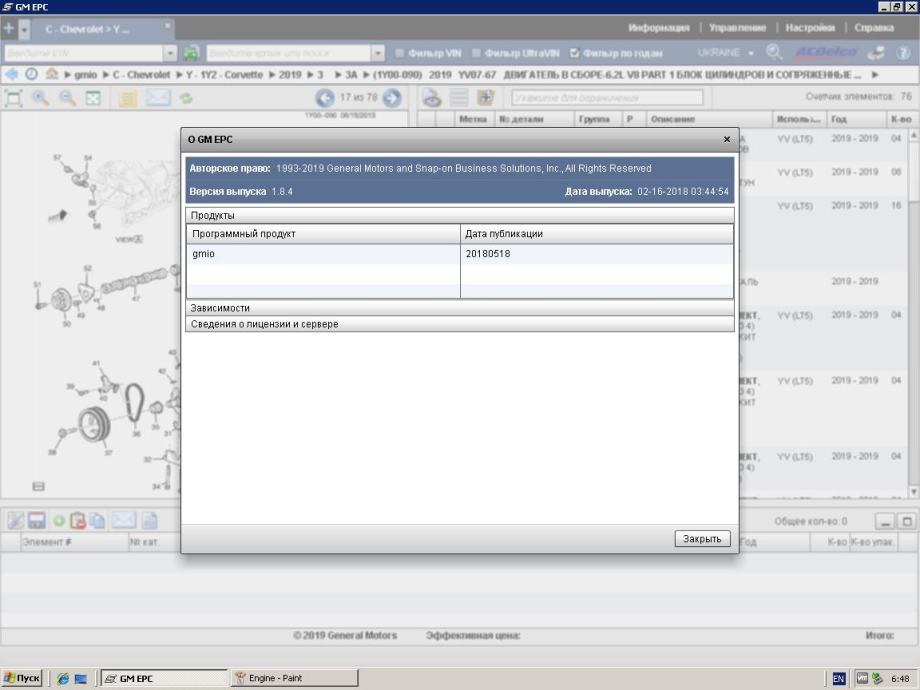Go to home via the house icon
This screenshot has height=690, width=920.
pyautogui.click(x=52, y=74)
